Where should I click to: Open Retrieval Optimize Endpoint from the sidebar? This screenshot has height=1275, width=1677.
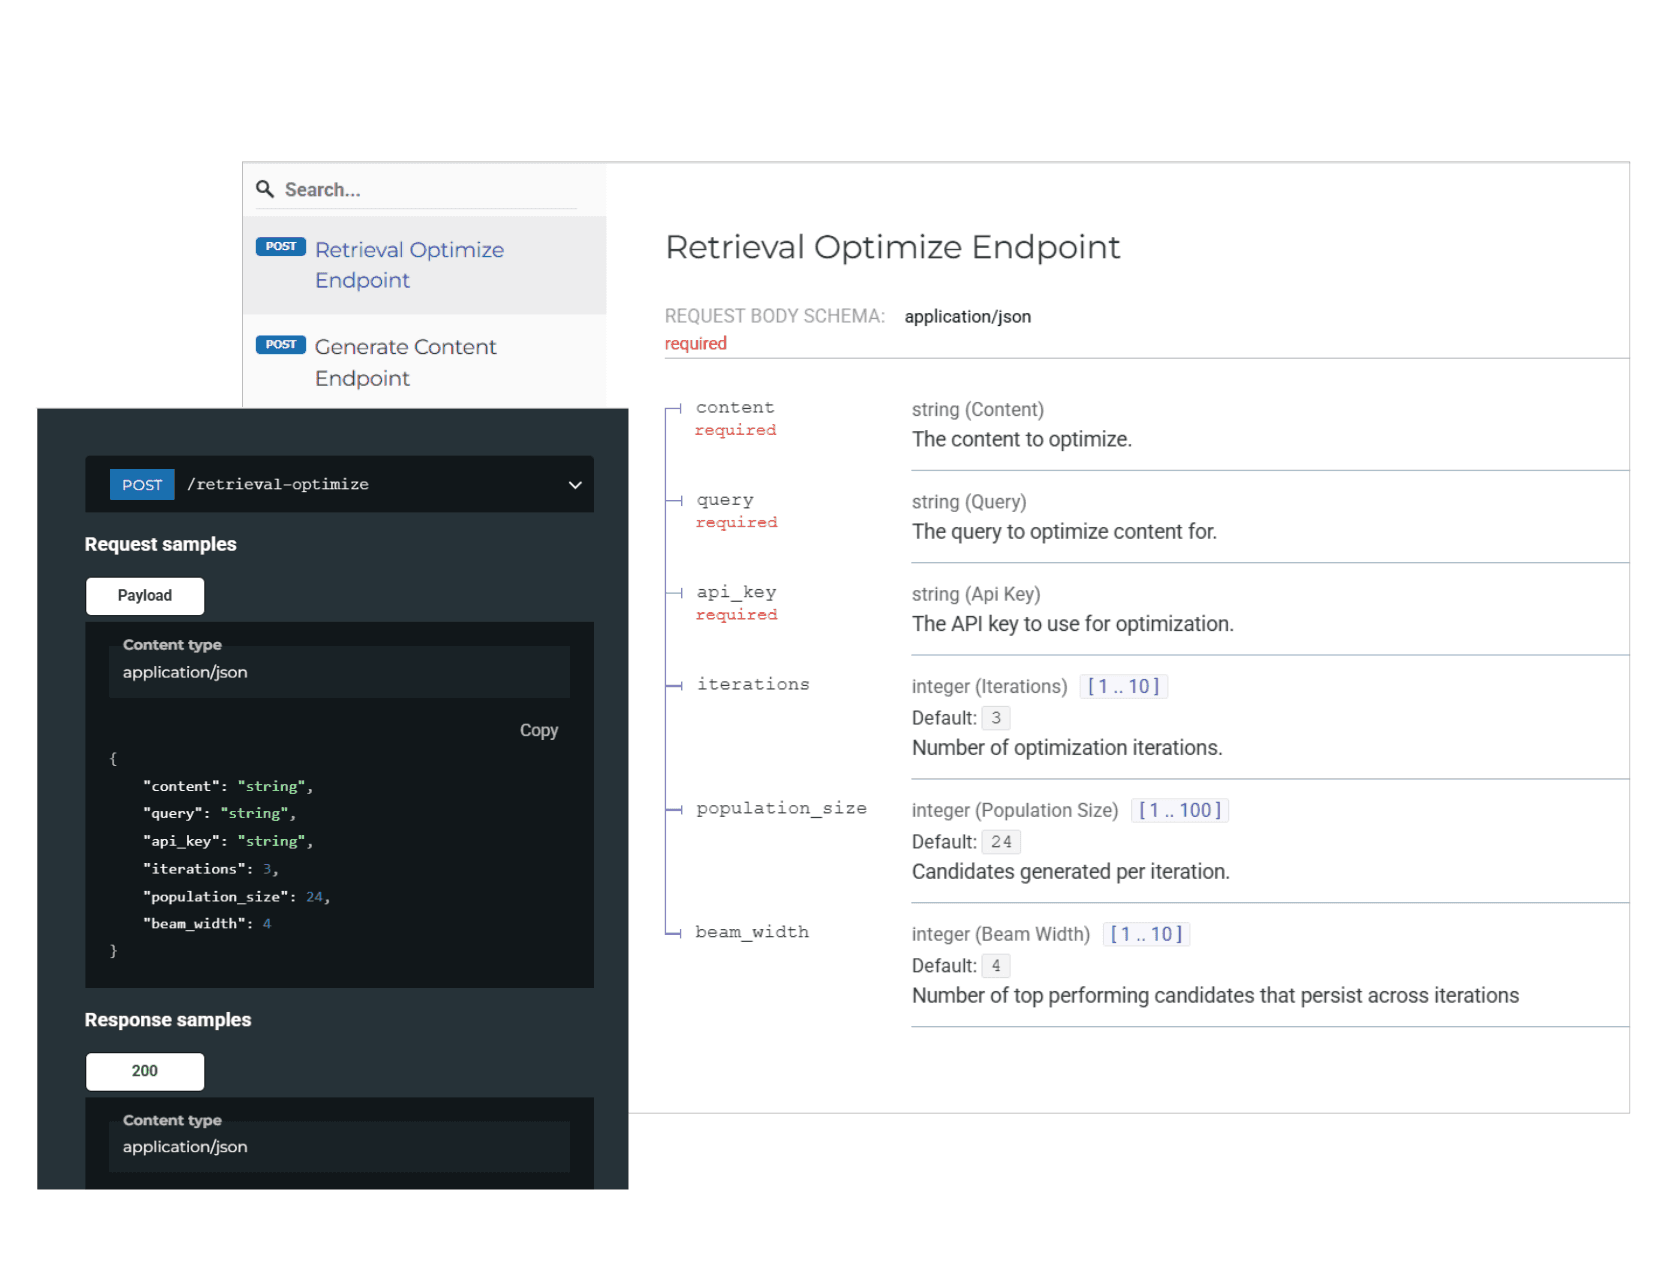(409, 264)
